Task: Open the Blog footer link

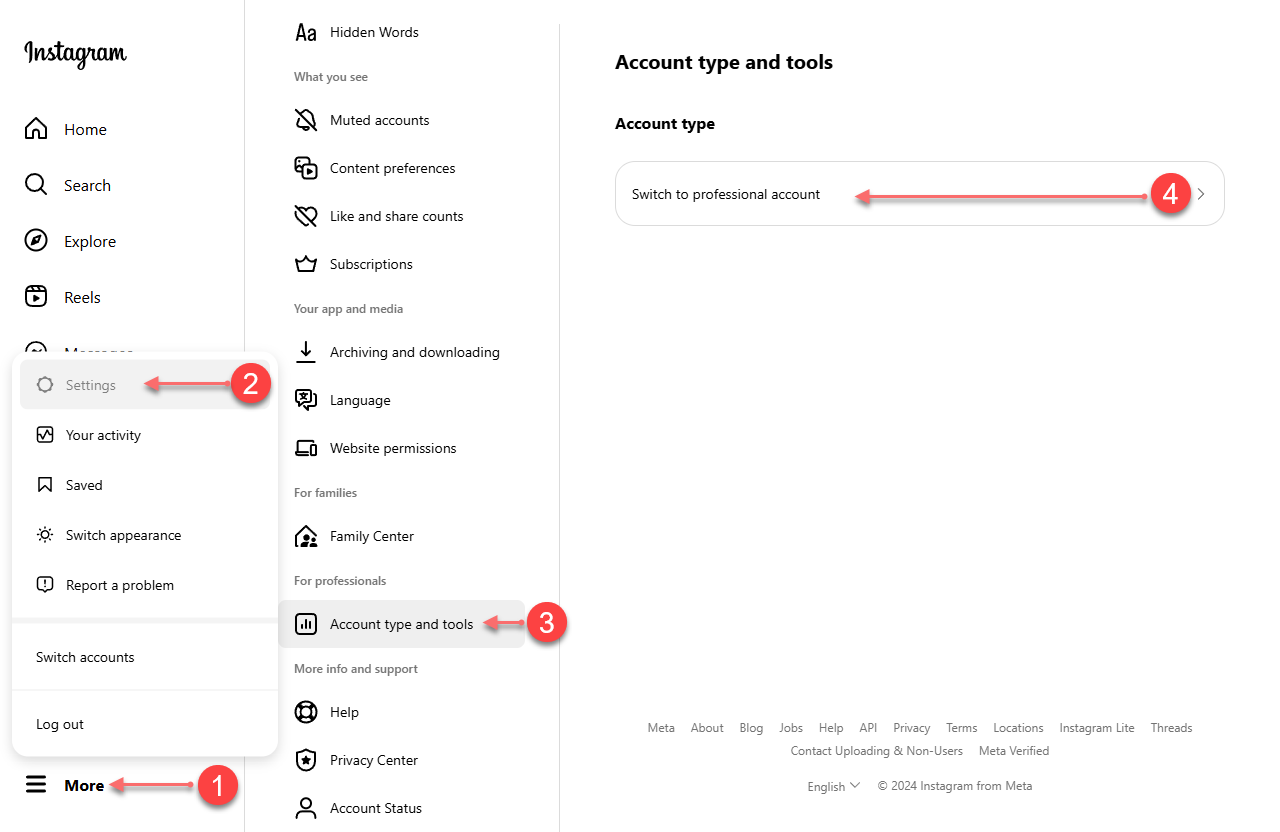Action: coord(751,728)
